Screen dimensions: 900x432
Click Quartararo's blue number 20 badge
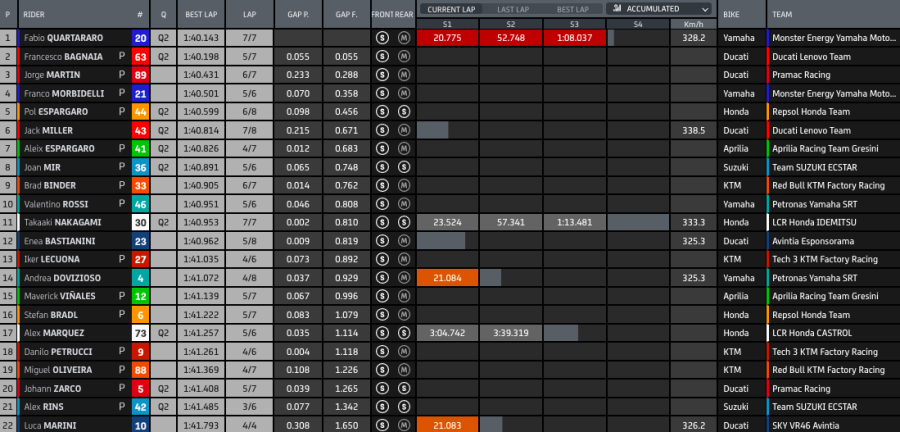click(140, 38)
